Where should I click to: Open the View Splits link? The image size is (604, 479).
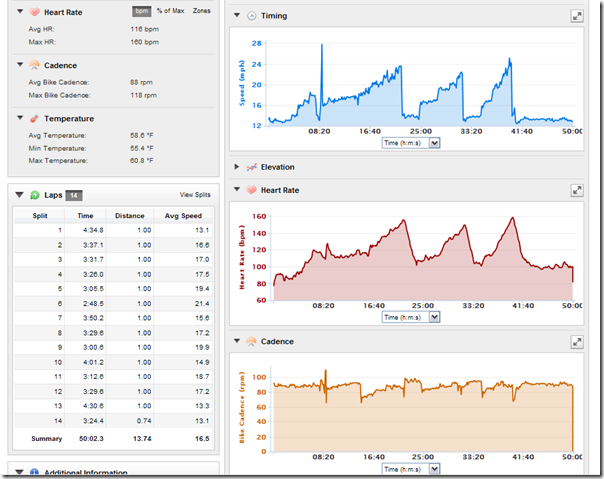194,195
